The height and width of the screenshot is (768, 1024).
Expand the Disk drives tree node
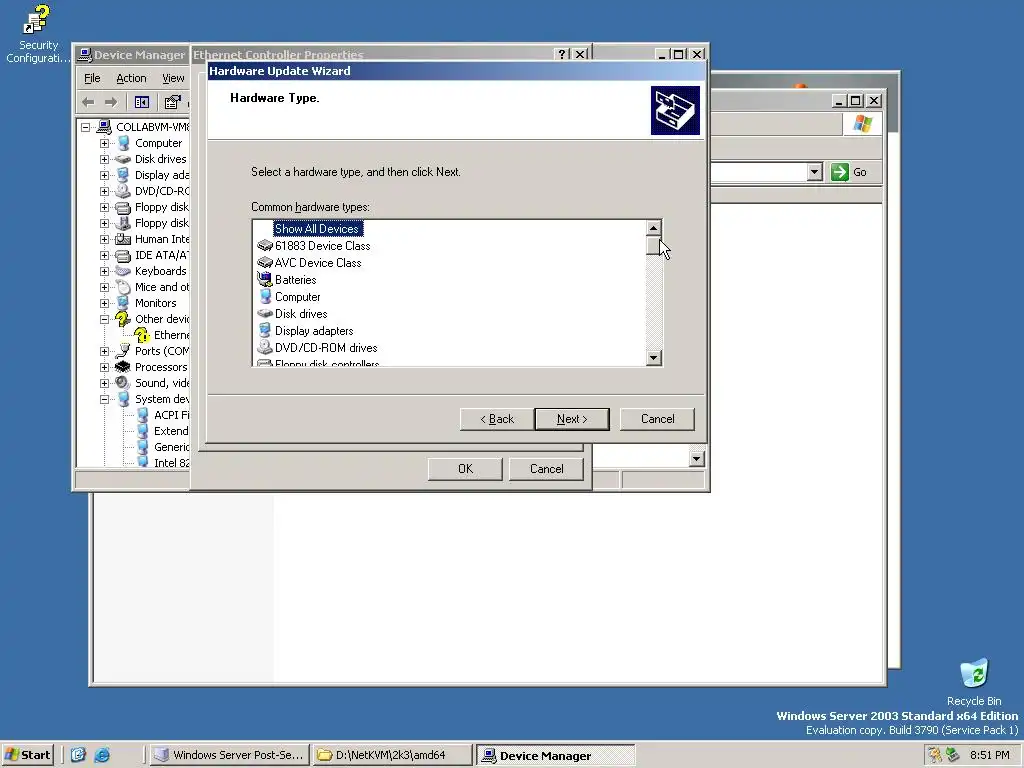[x=104, y=159]
